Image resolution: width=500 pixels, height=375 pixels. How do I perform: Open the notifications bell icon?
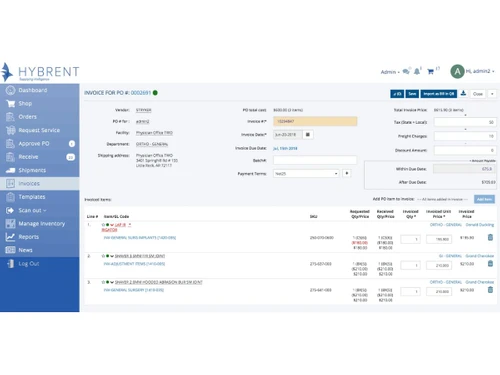click(417, 71)
